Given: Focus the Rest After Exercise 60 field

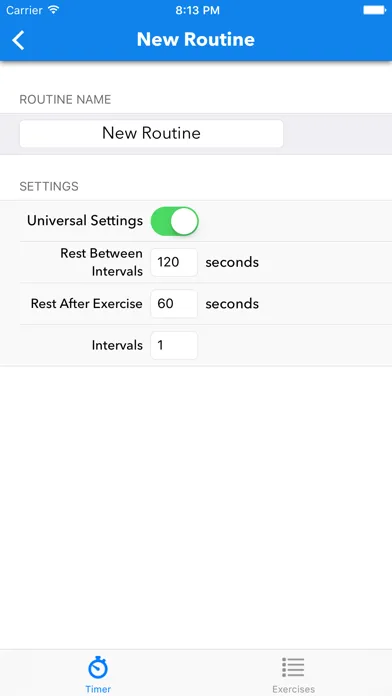Looking at the screenshot, I should coord(174,304).
